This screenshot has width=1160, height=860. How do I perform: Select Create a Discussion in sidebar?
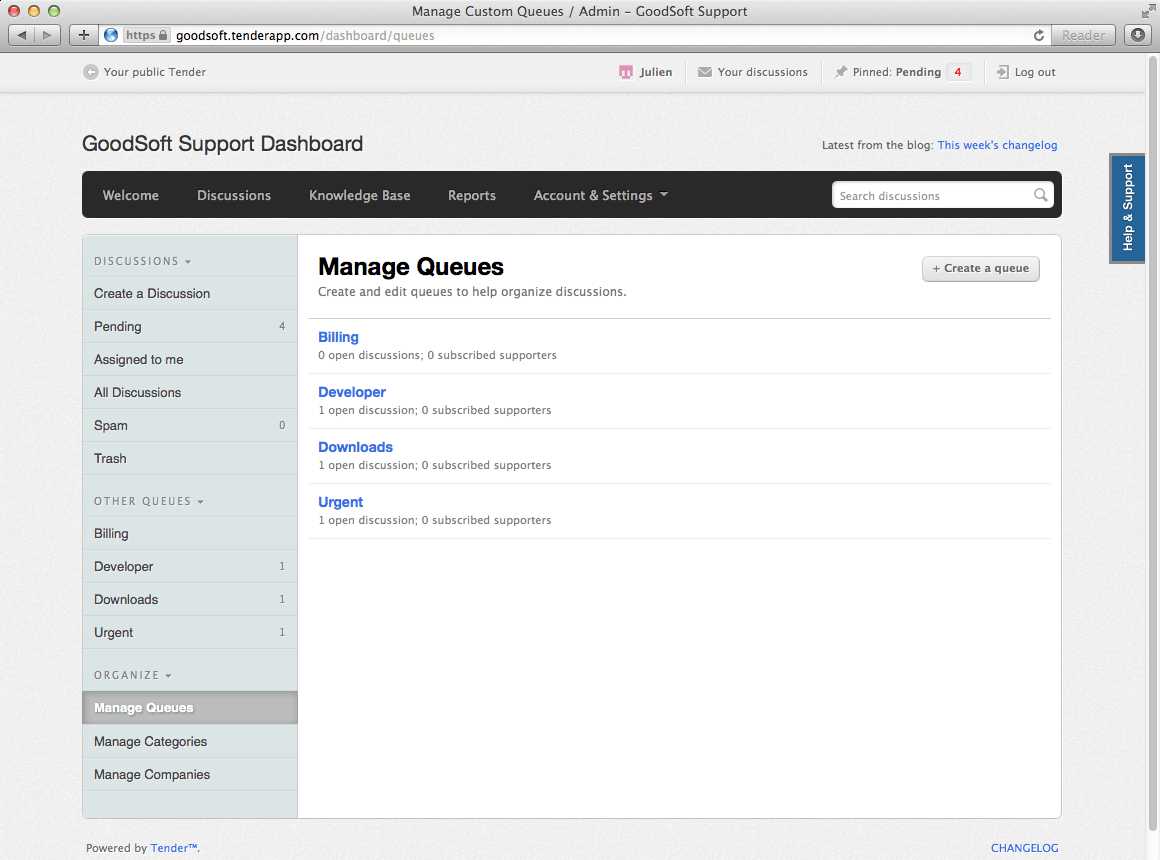tap(190, 293)
